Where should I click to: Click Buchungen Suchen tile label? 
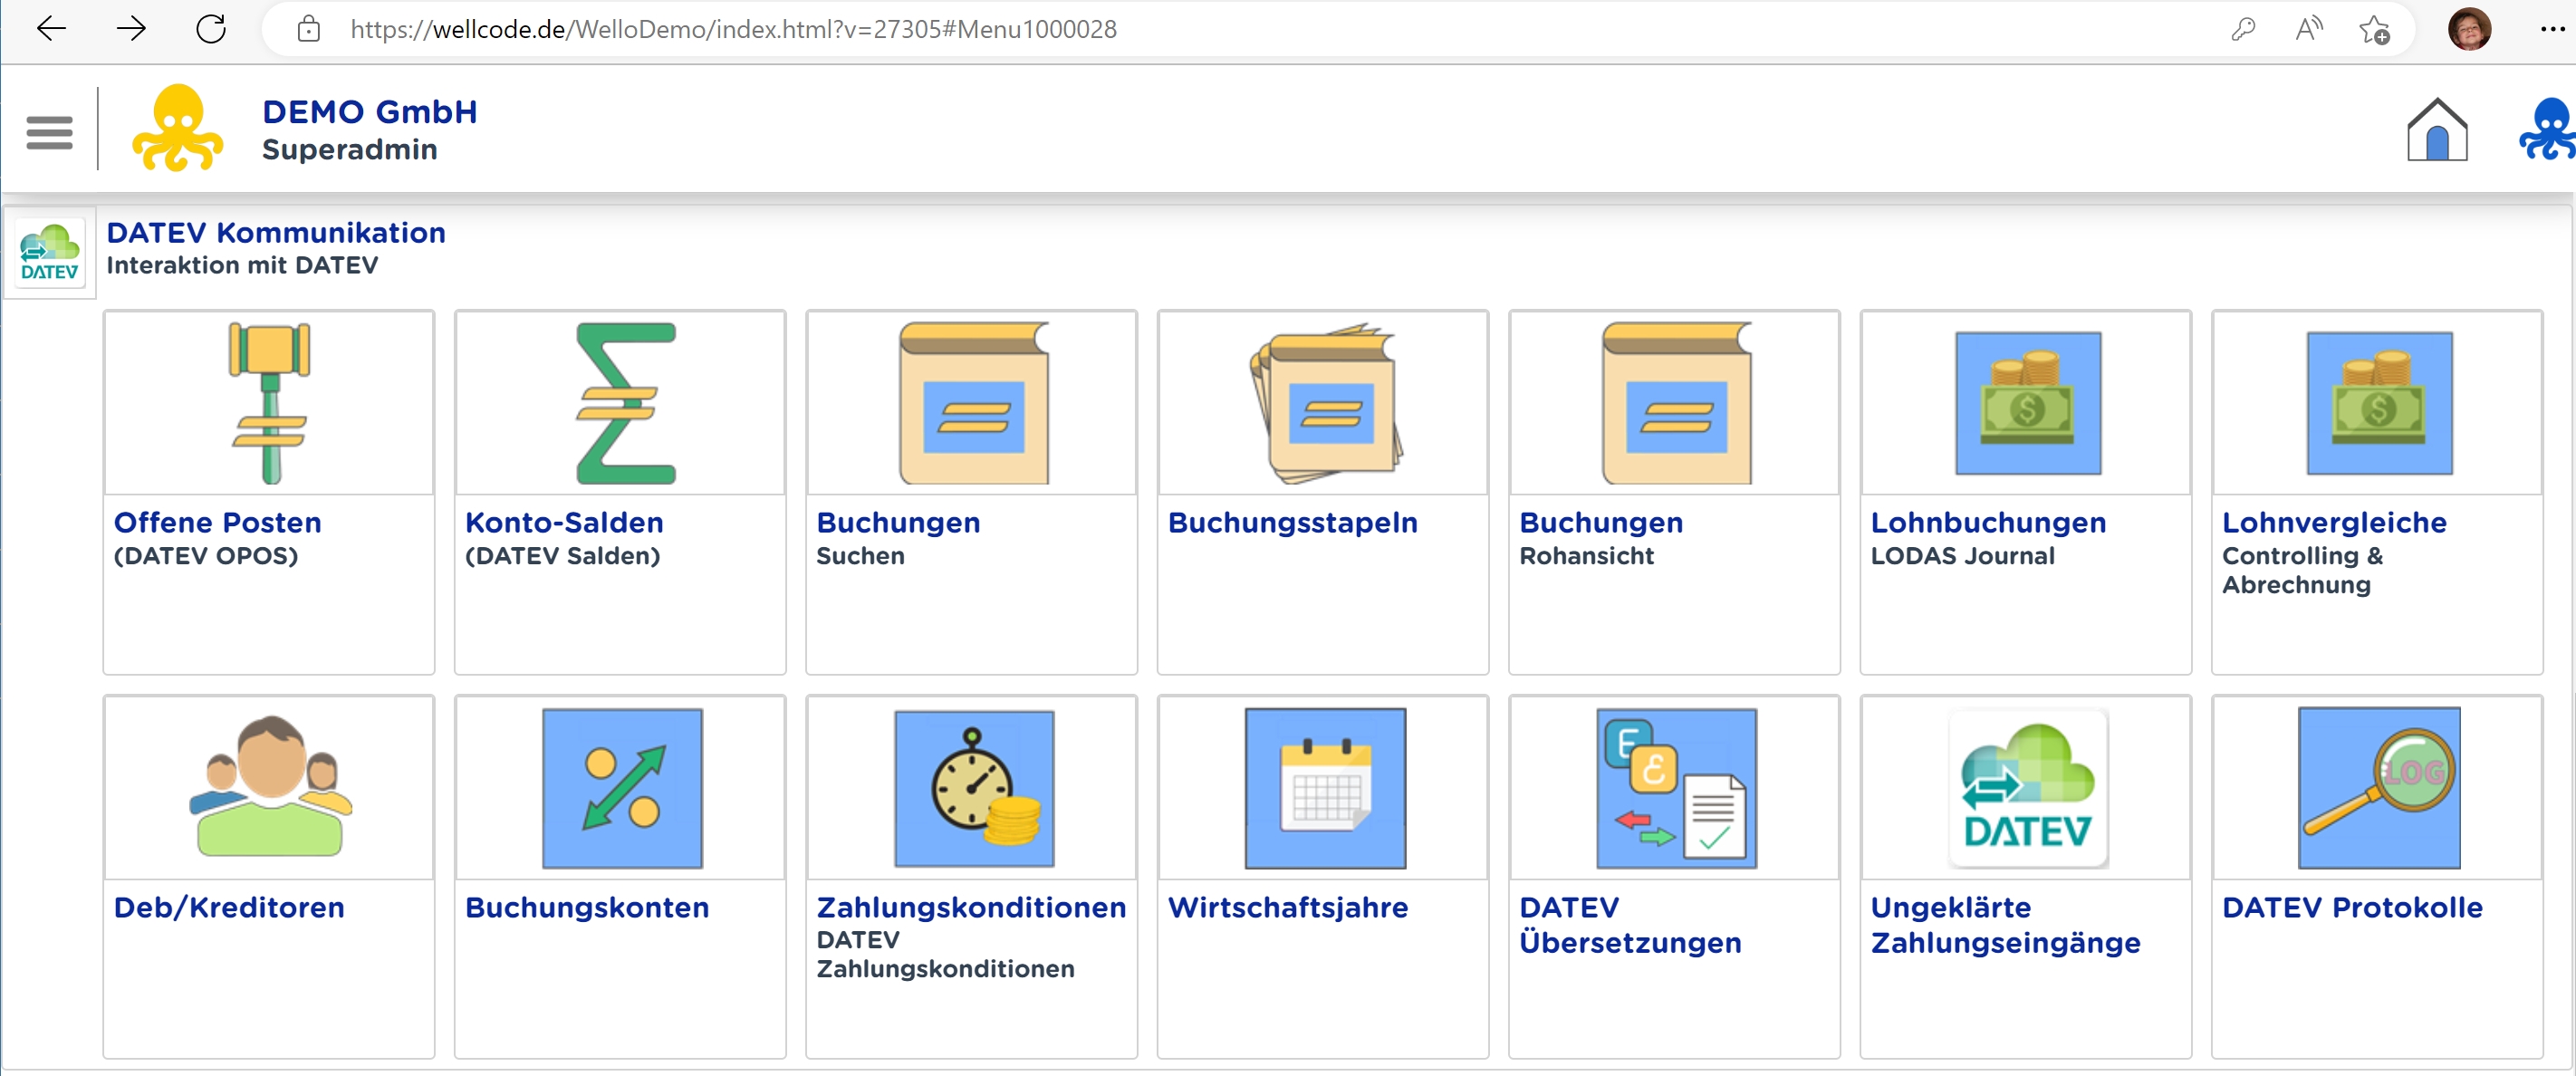click(897, 523)
